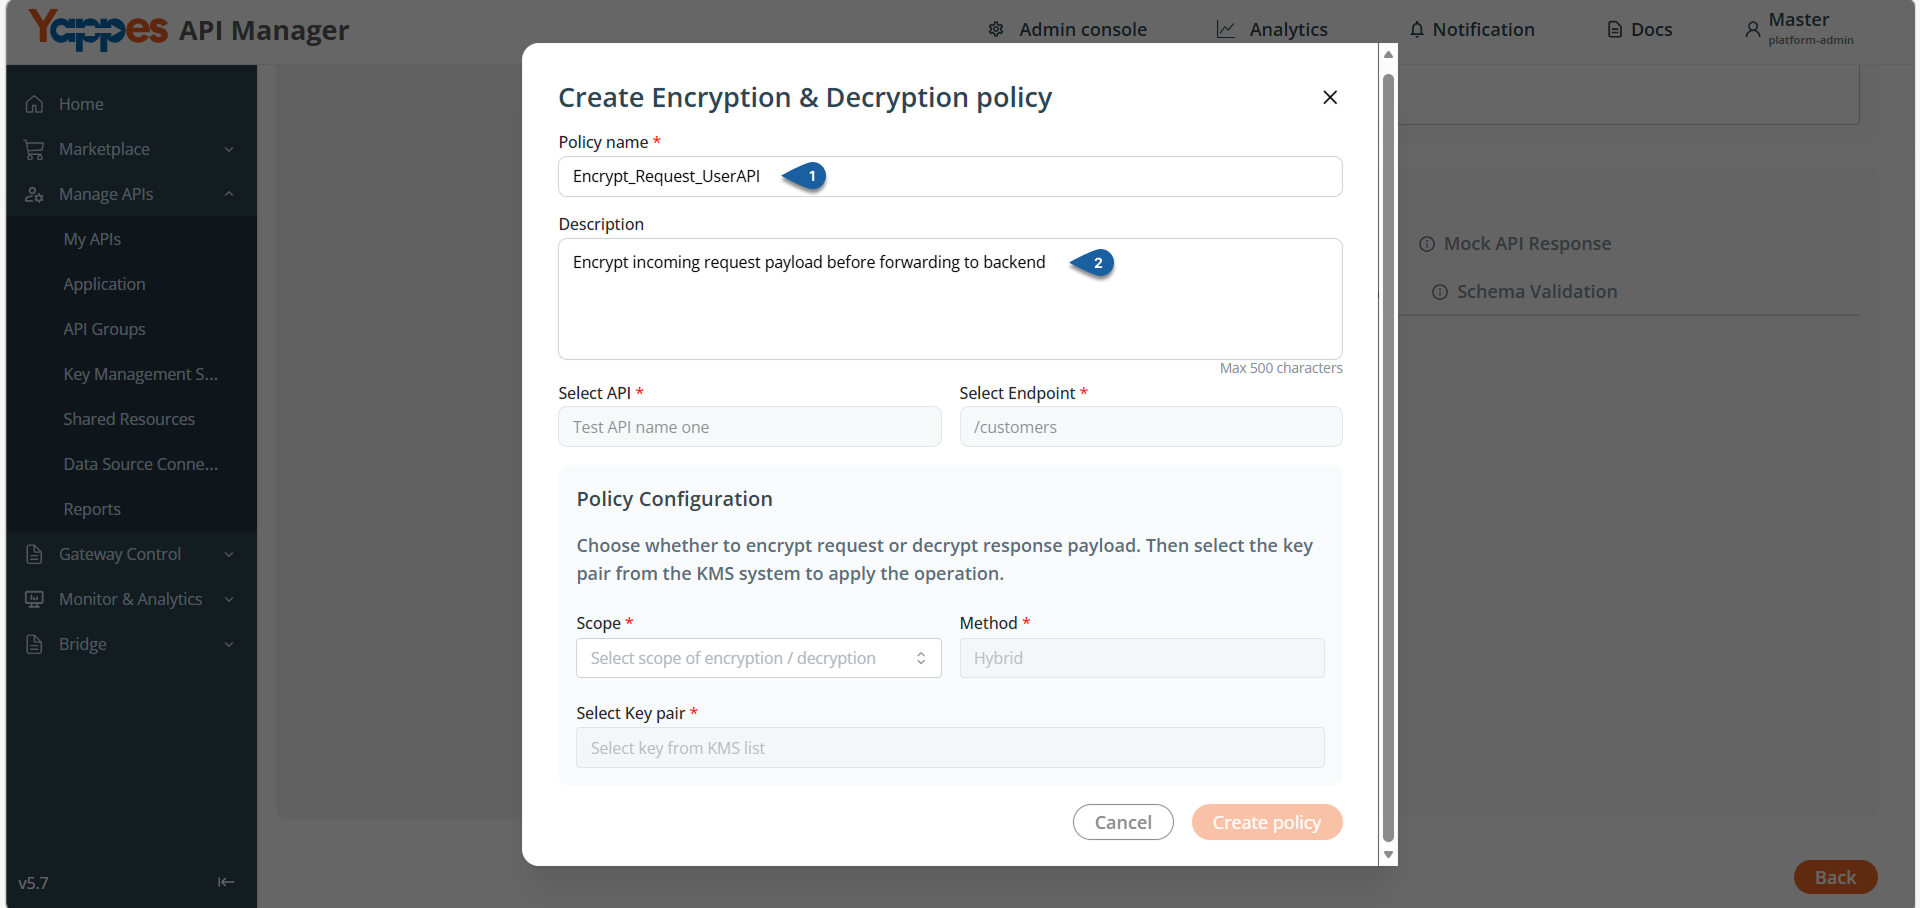Click the Gateway Control document icon
The width and height of the screenshot is (1920, 908).
click(x=34, y=554)
